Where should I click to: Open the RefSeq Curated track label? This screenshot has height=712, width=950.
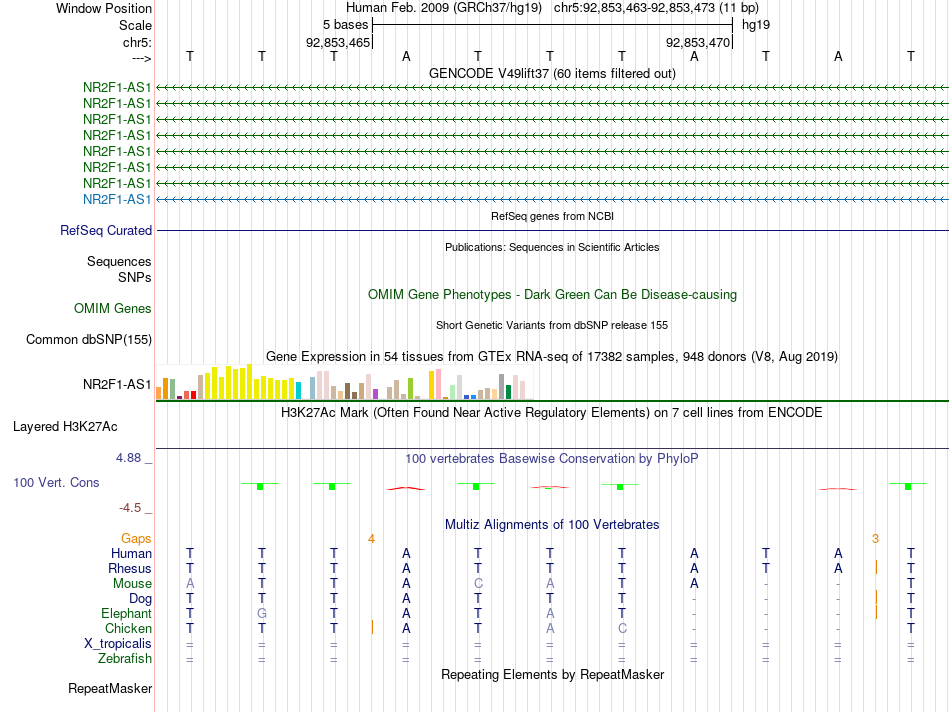(x=106, y=230)
